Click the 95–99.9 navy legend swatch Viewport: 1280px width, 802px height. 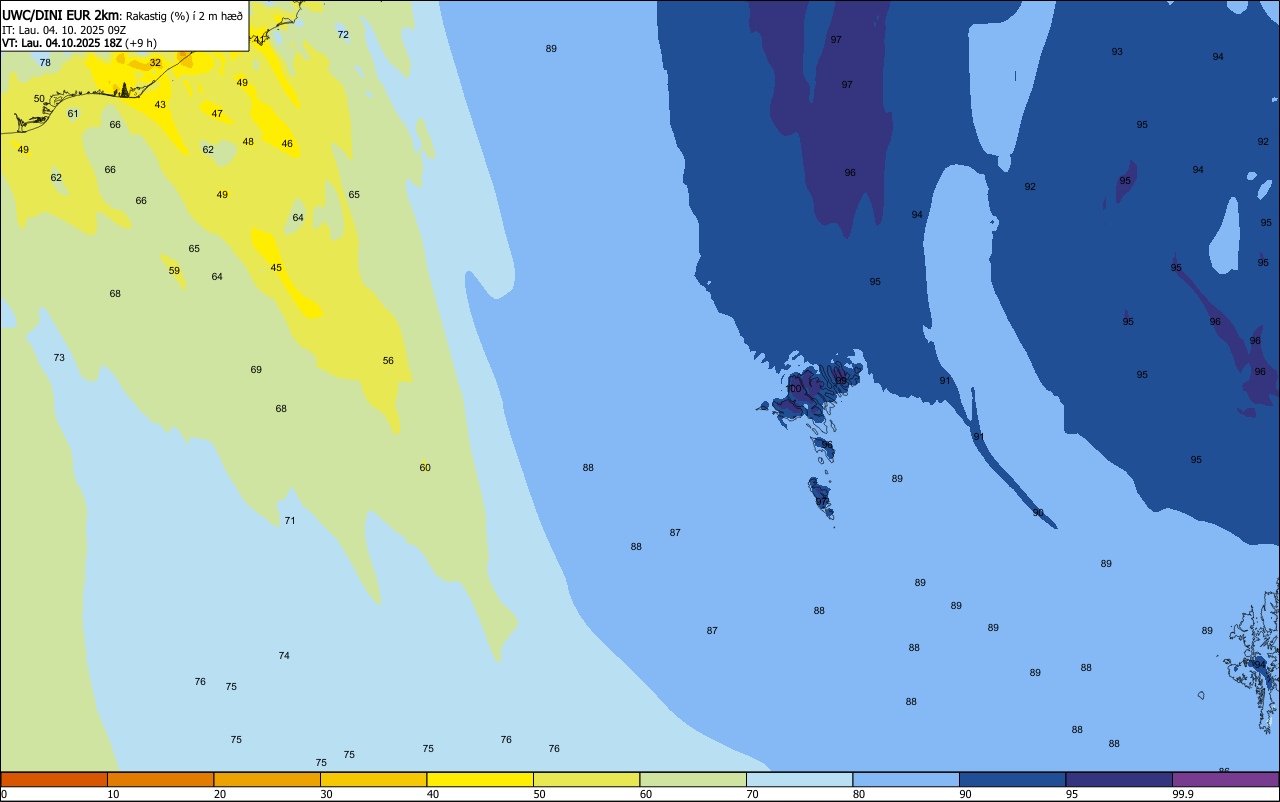(1119, 779)
